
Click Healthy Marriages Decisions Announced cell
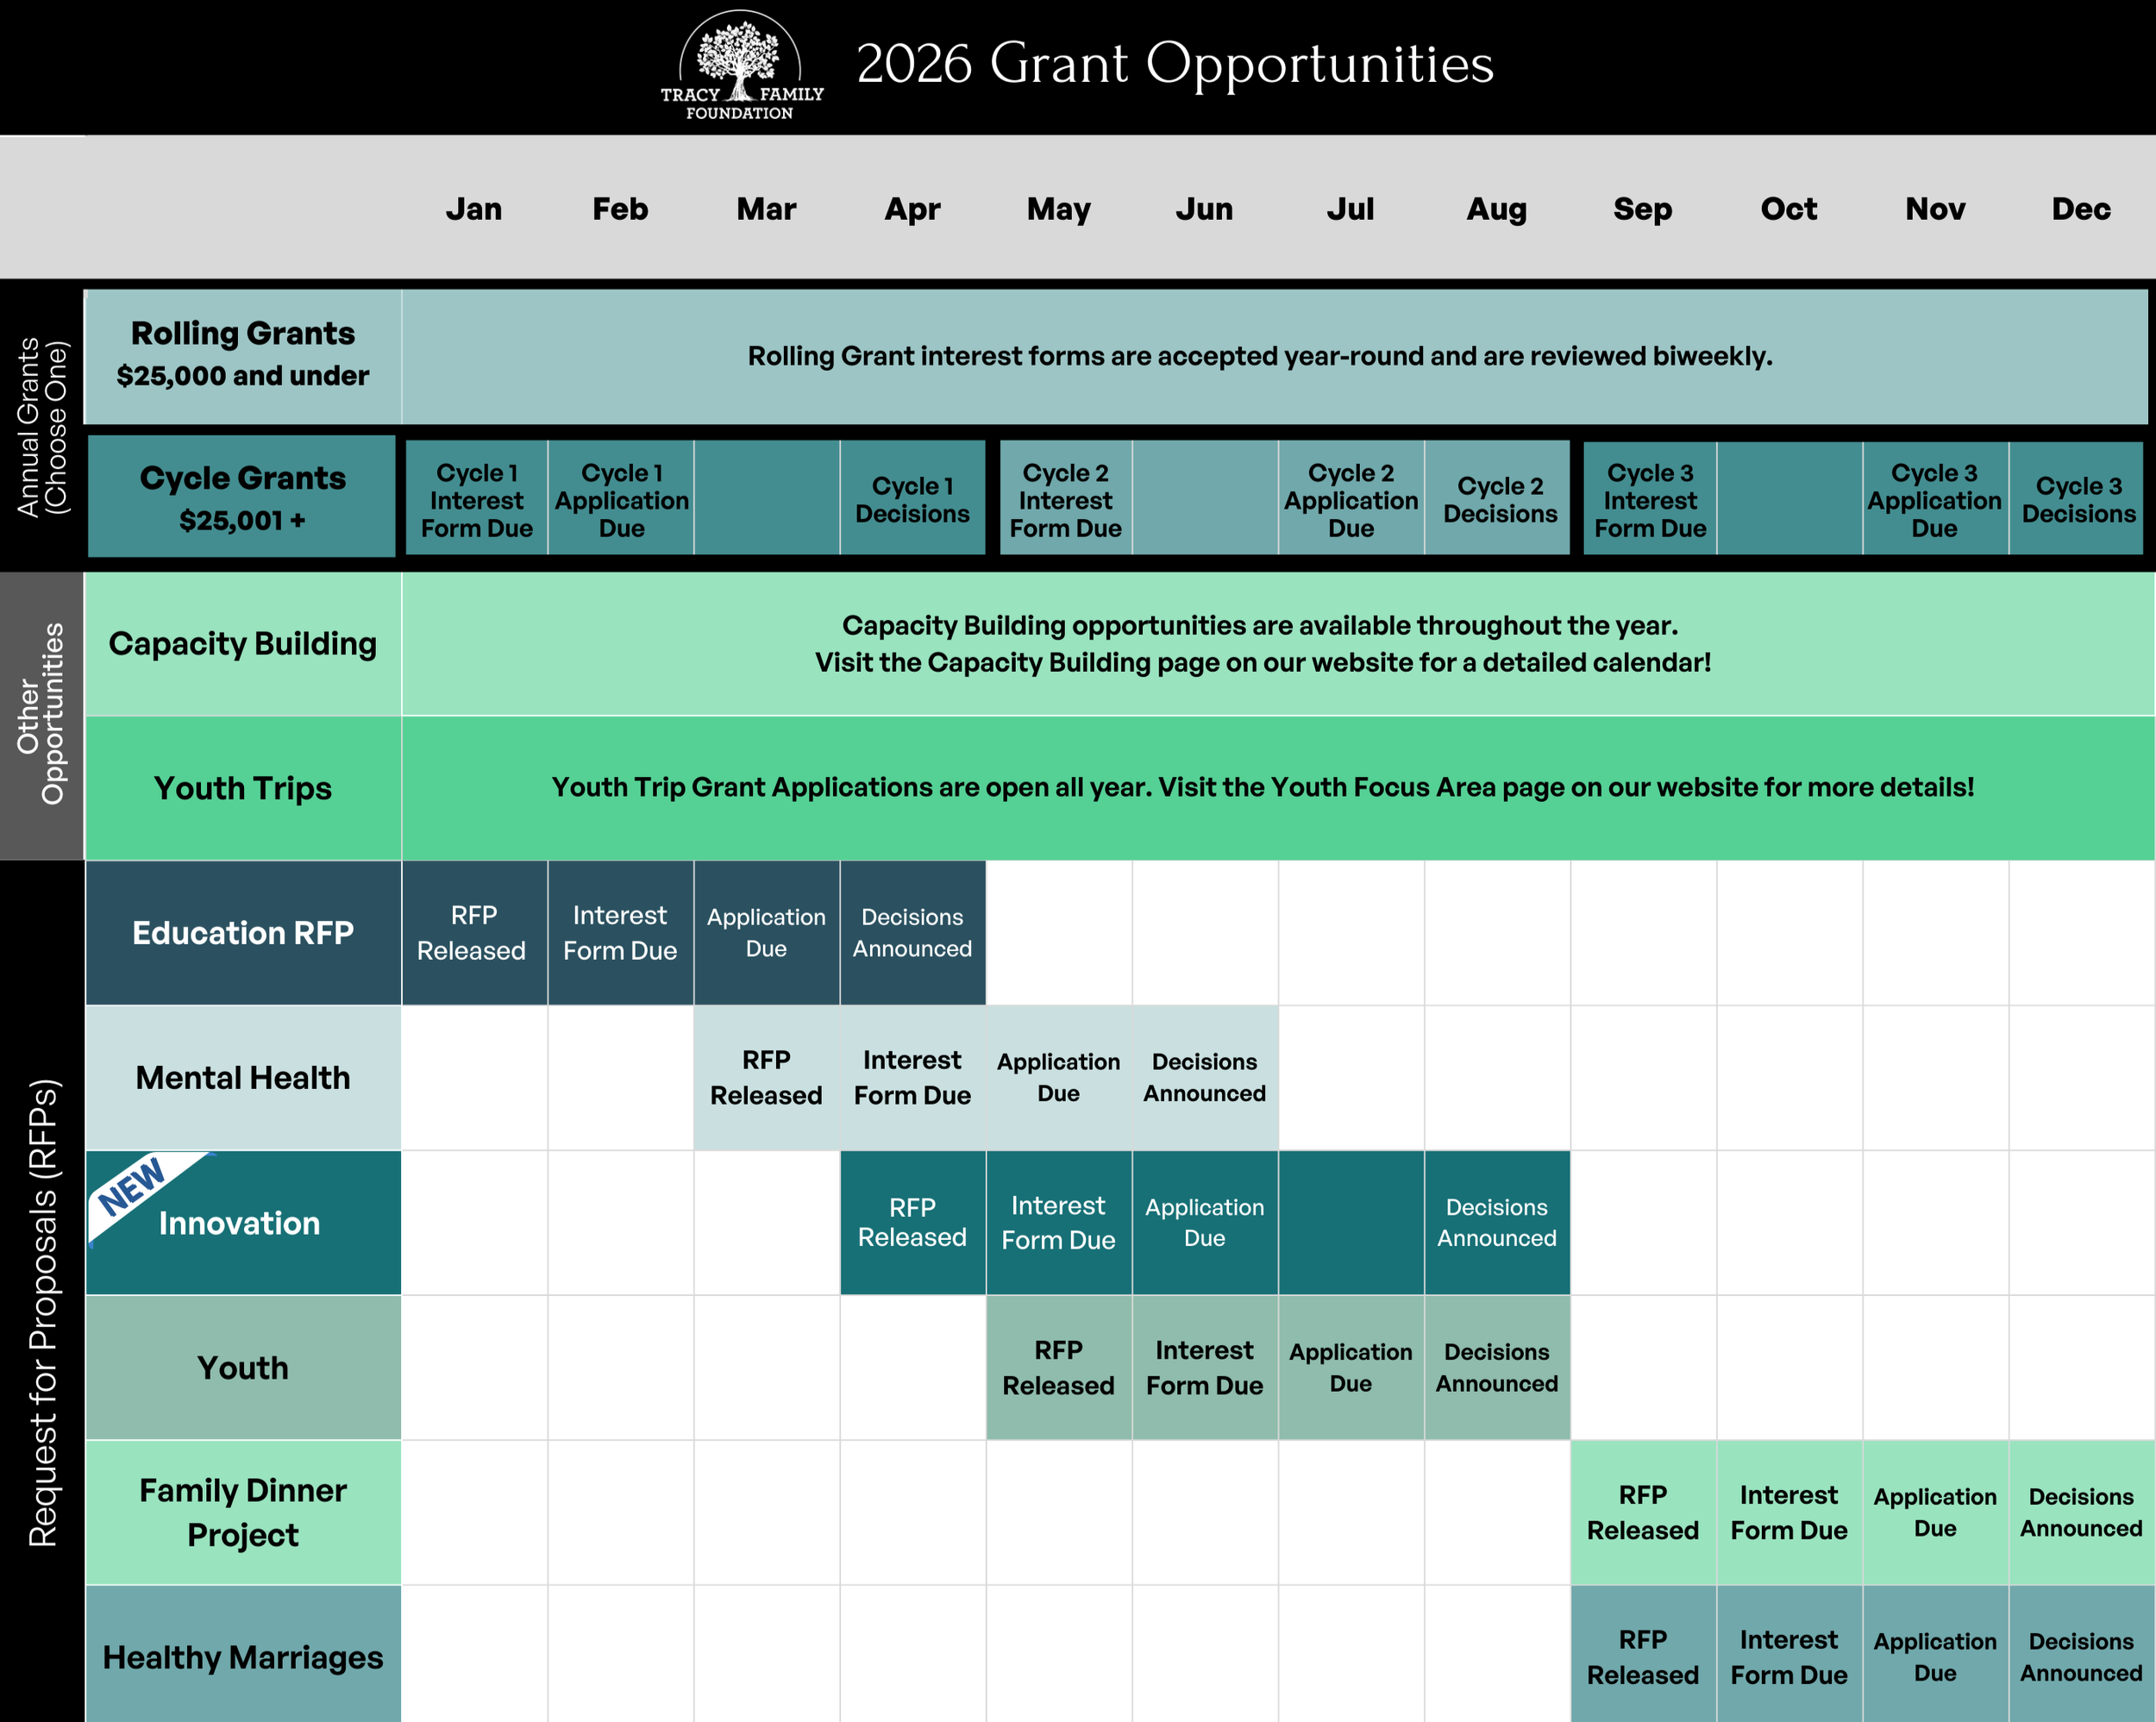click(2080, 1656)
